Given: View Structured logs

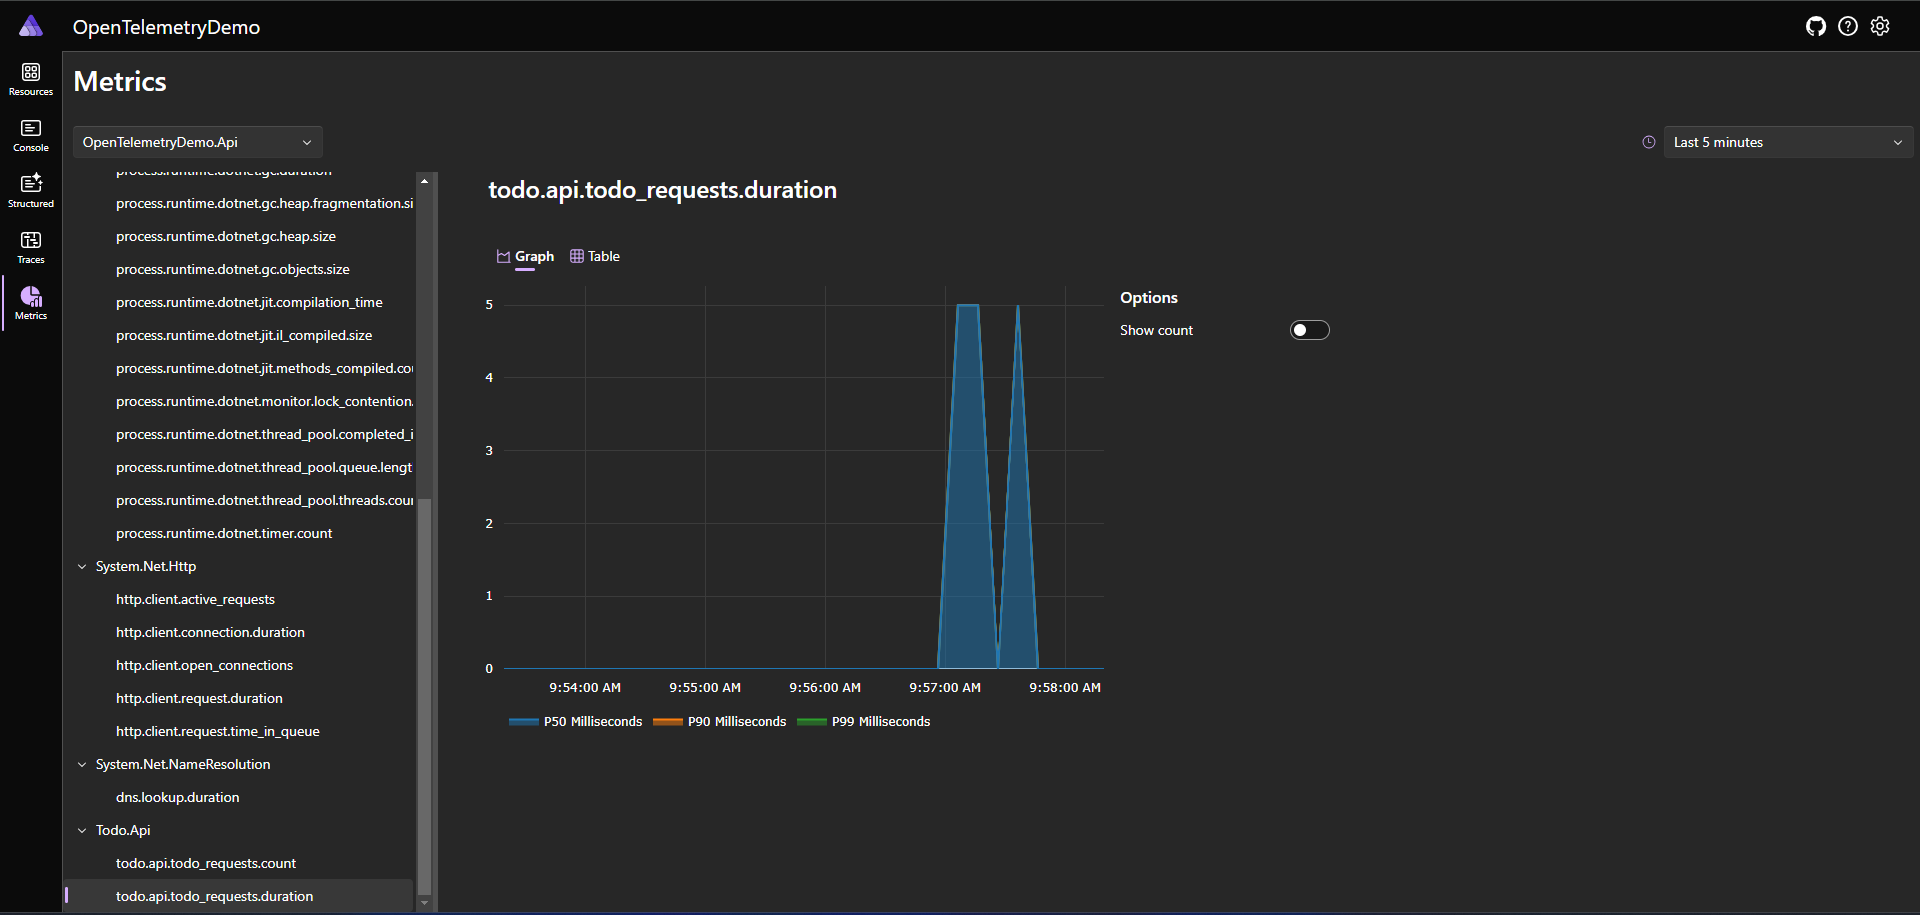Looking at the screenshot, I should tap(30, 190).
